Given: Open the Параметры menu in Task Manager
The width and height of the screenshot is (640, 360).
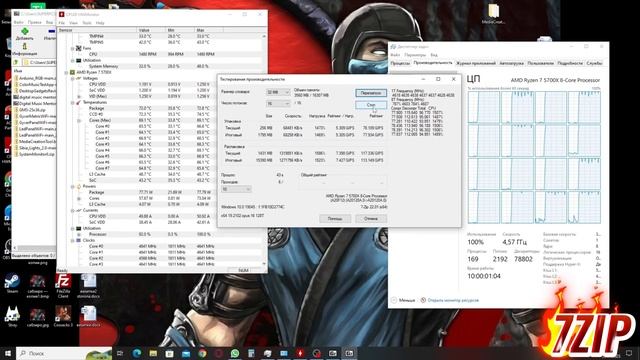Looking at the screenshot, I should pos(415,55).
